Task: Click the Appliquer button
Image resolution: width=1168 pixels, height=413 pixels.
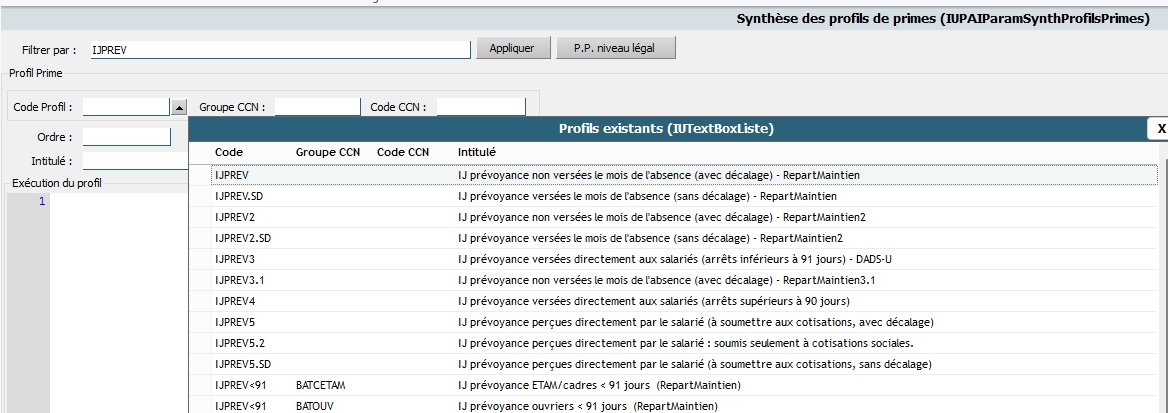Action: [x=512, y=48]
